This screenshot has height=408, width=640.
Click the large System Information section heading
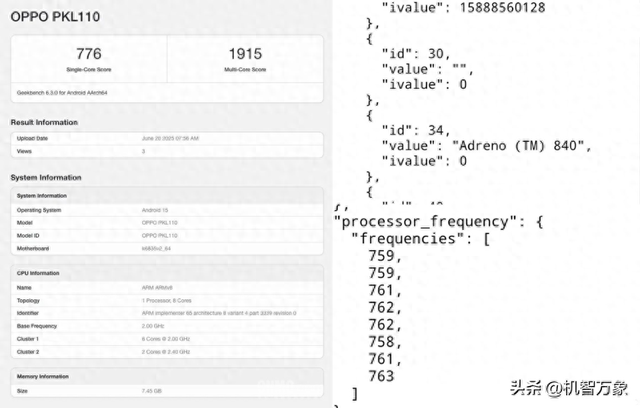coord(46,177)
